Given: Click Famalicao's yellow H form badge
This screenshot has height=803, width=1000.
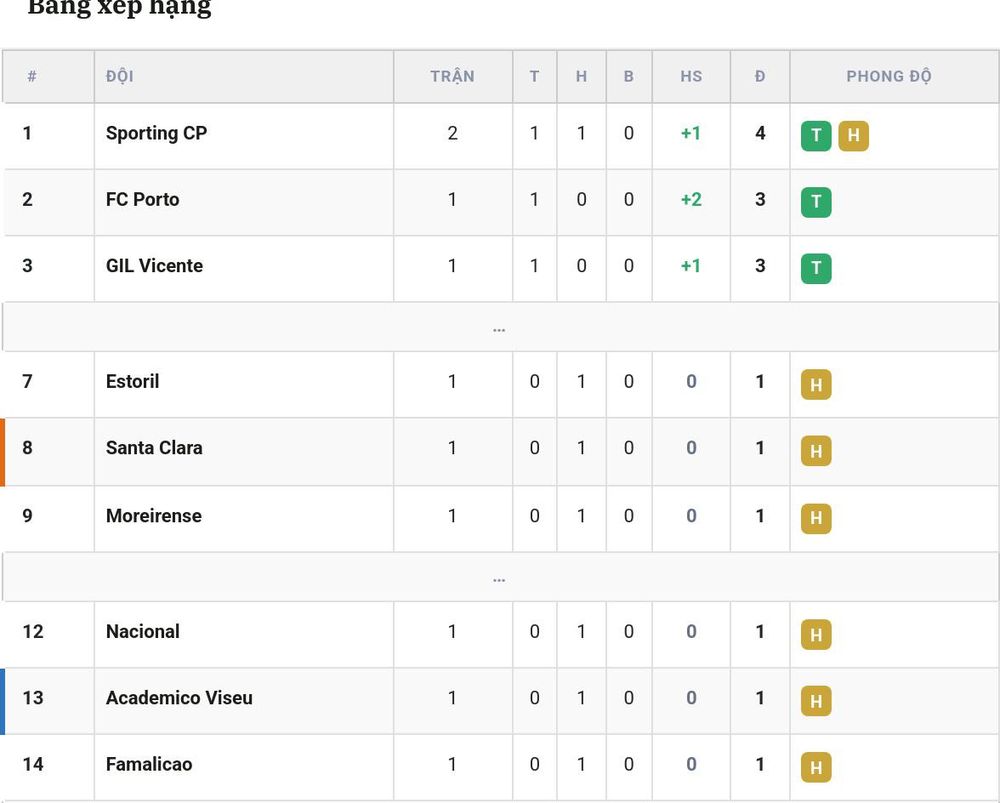Looking at the screenshot, I should [816, 767].
